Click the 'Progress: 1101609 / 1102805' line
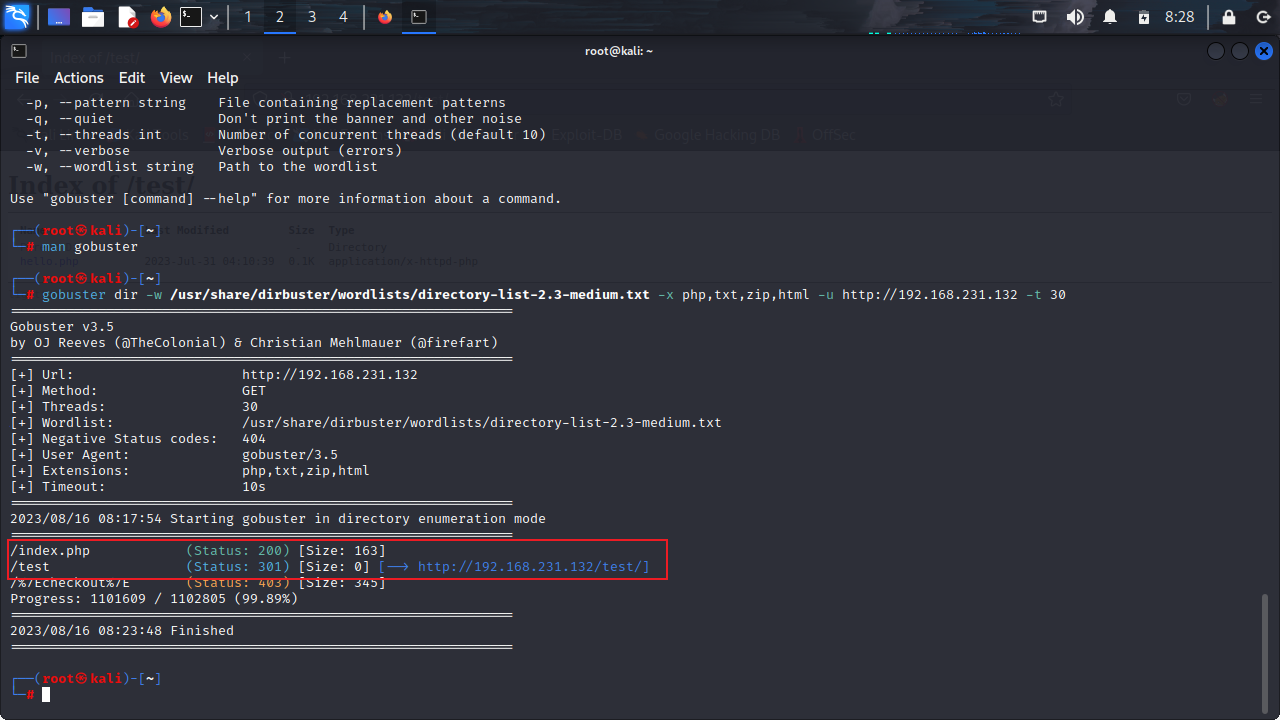The image size is (1280, 720). pos(154,599)
